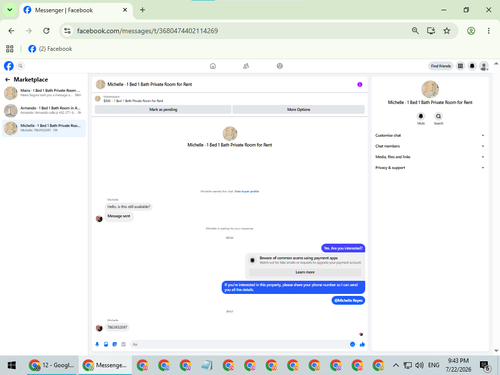
Task: Click the install app icon in address bar
Action: [431, 31]
